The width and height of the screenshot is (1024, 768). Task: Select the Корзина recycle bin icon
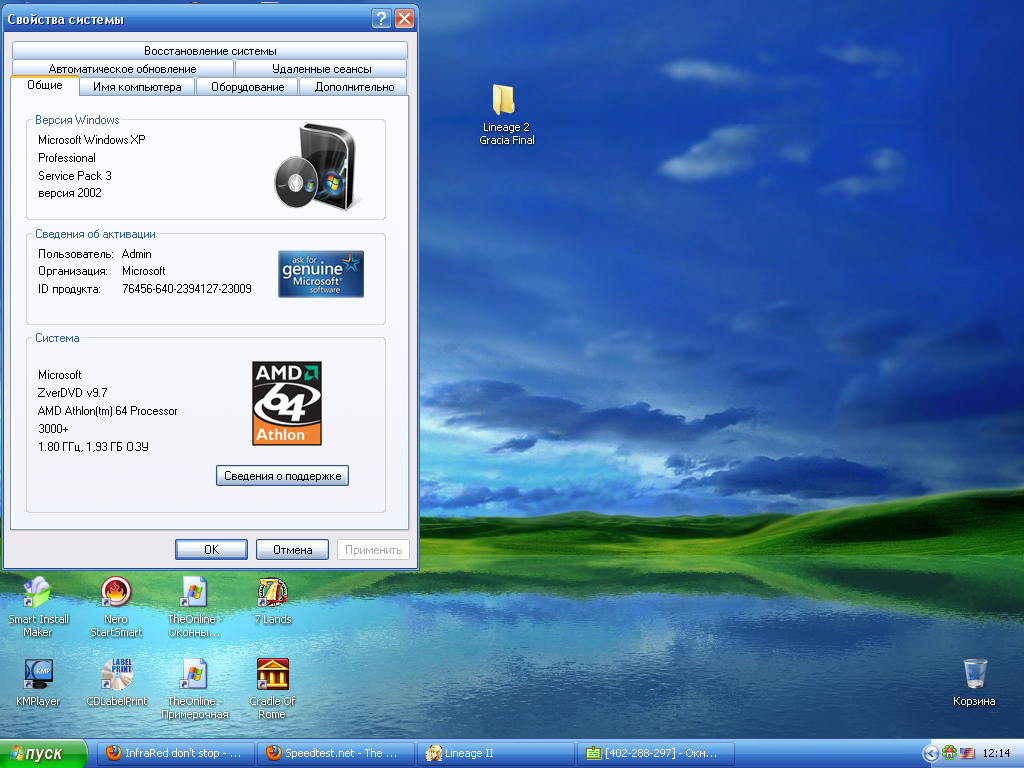(x=974, y=673)
